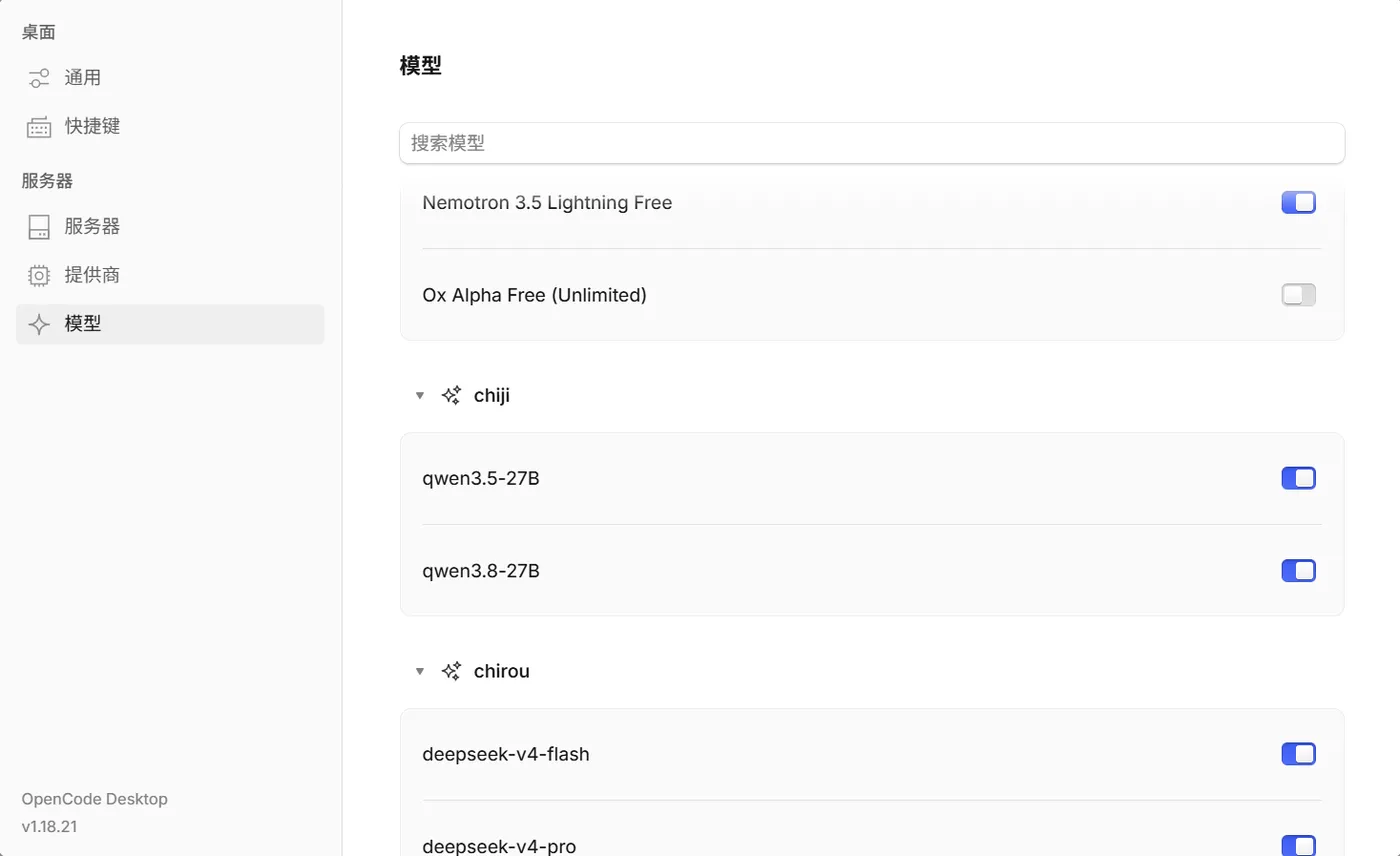Enable the Ox Alpha Free (Unlimited) toggle
The image size is (1400, 856).
(1299, 295)
